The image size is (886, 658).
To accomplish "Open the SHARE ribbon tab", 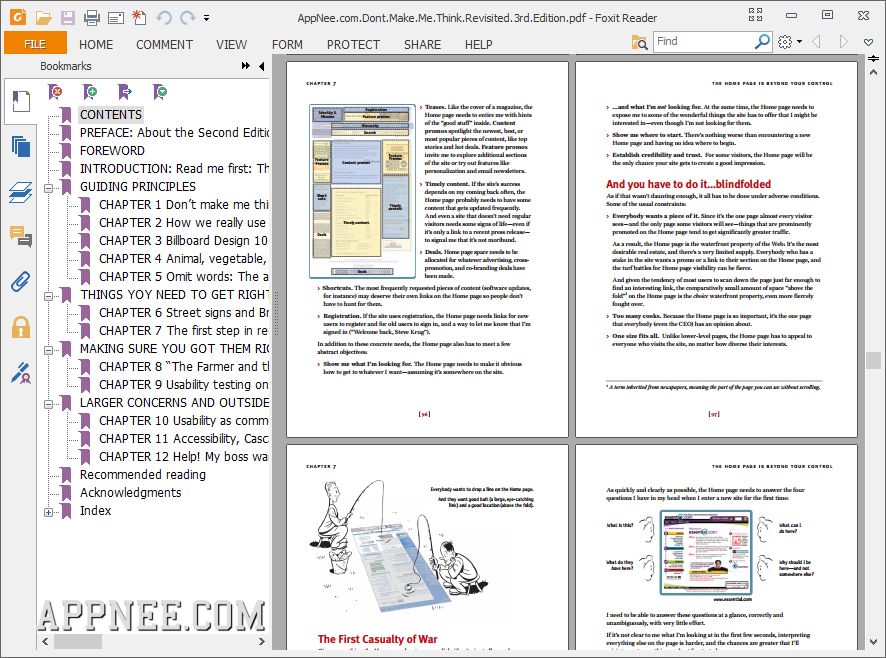I will click(x=422, y=44).
